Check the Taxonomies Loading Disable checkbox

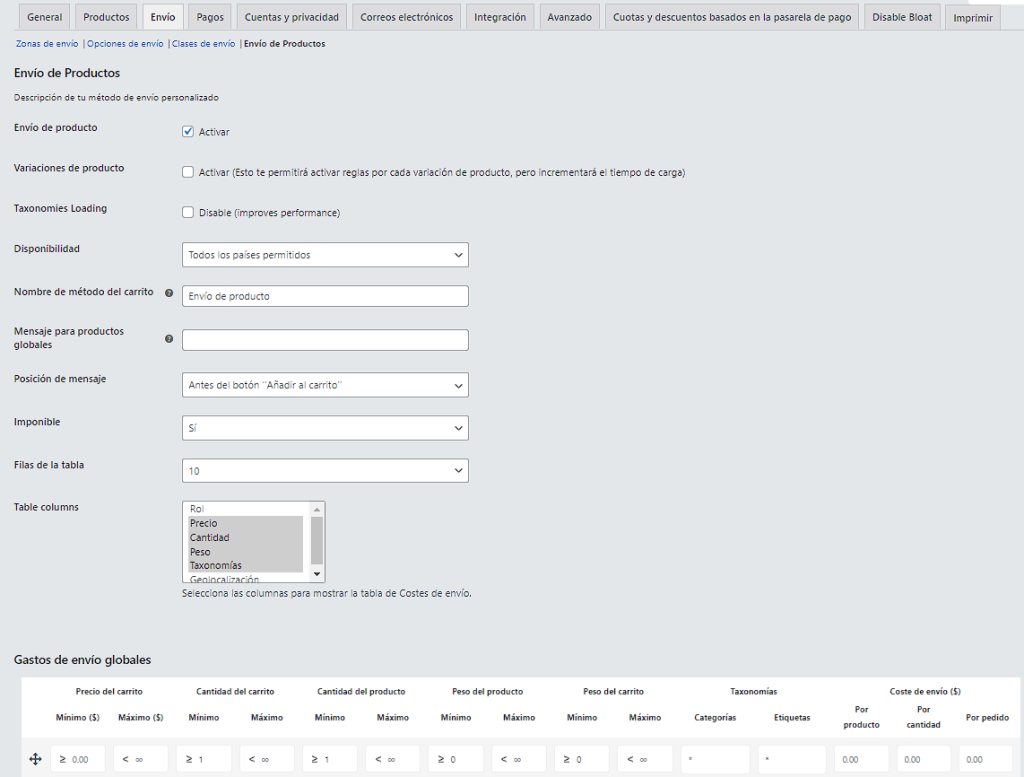[188, 212]
